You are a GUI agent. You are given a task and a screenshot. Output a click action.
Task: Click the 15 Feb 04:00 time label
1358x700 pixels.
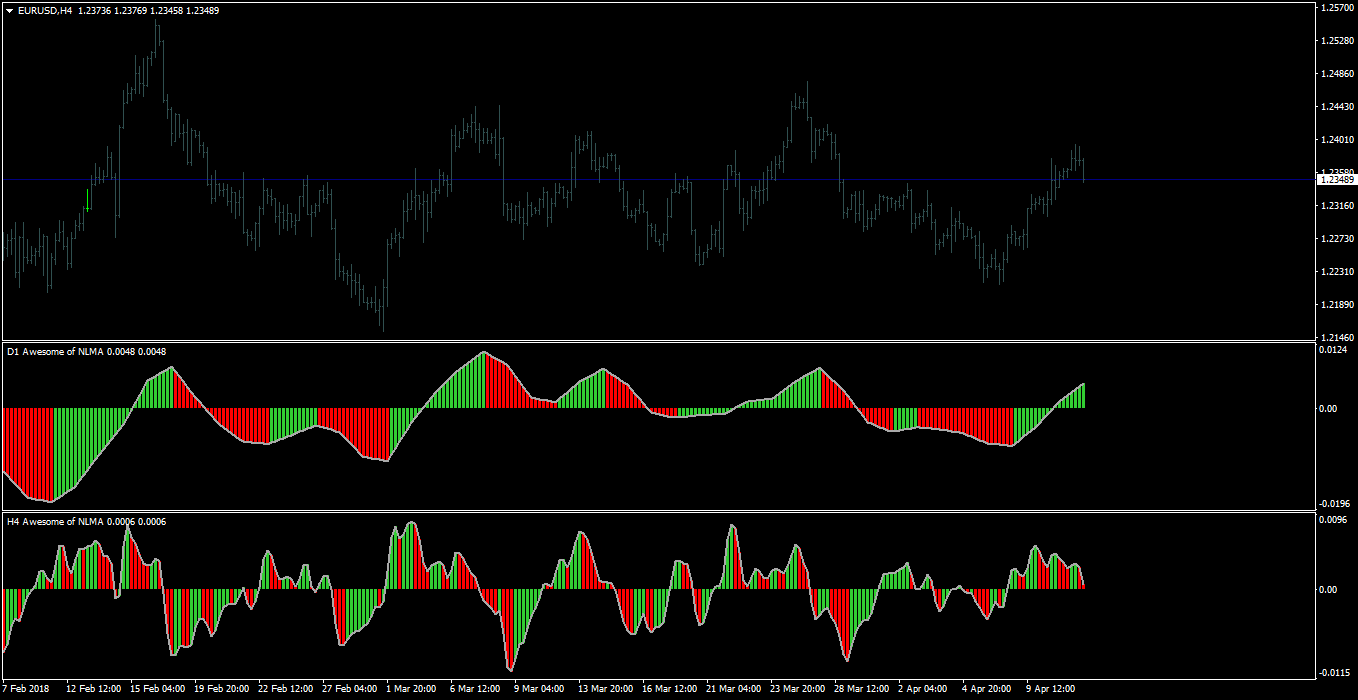157,689
